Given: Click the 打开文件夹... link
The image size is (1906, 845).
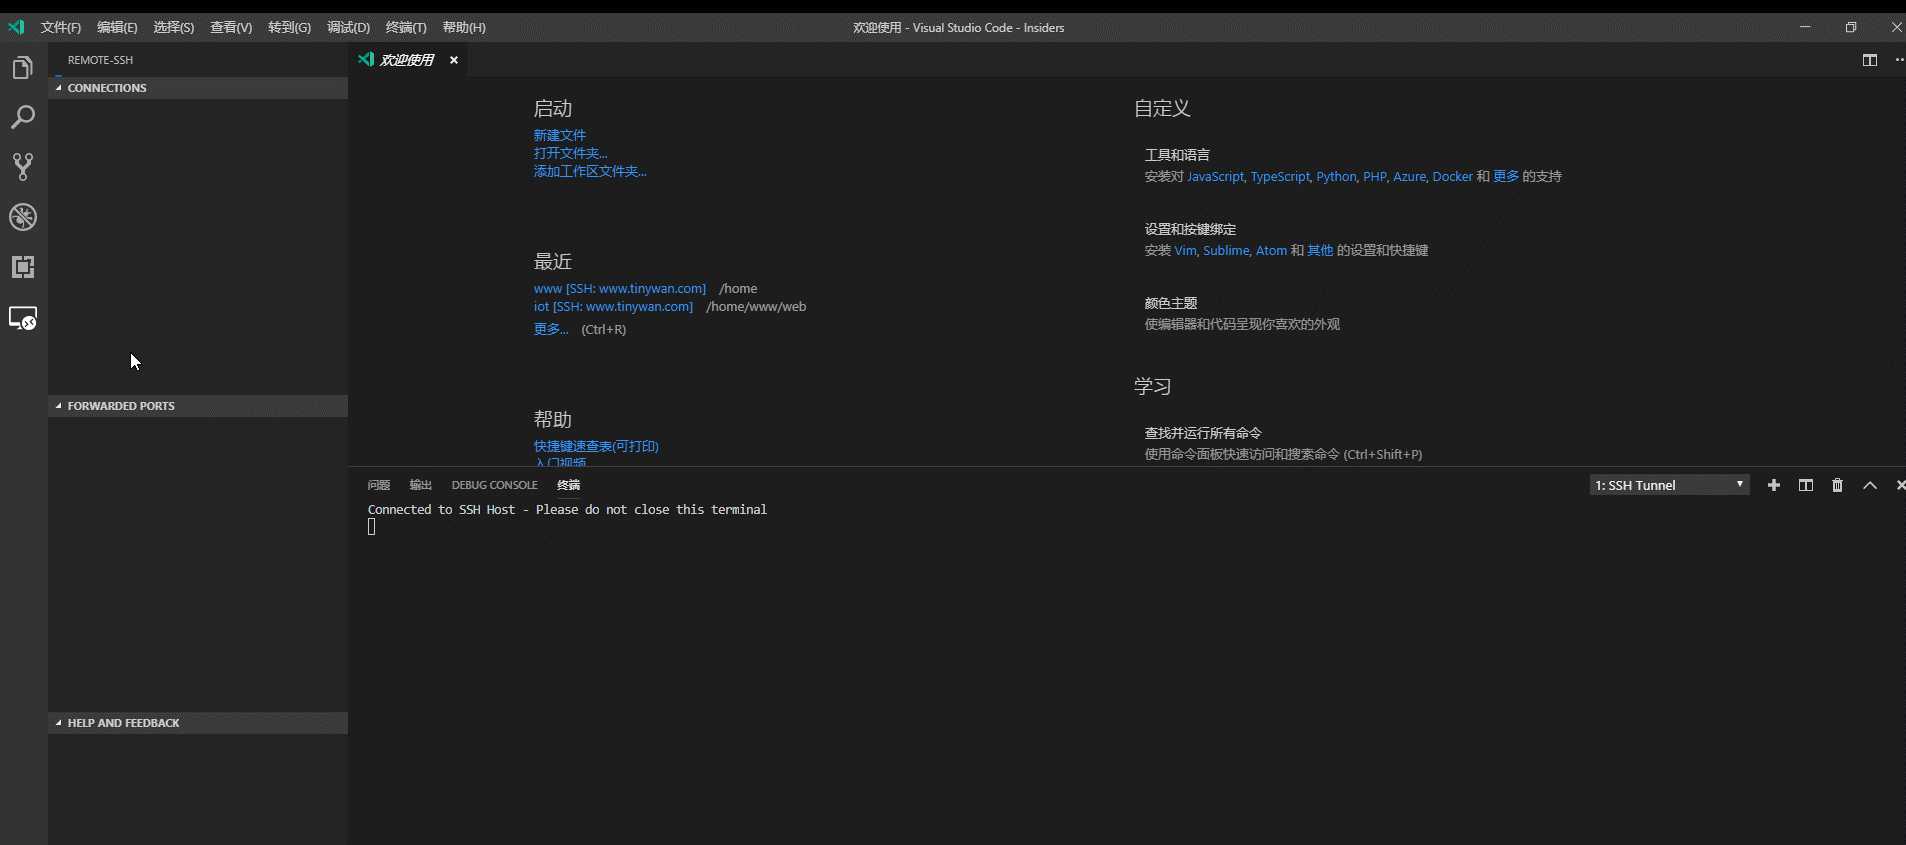Looking at the screenshot, I should [570, 153].
